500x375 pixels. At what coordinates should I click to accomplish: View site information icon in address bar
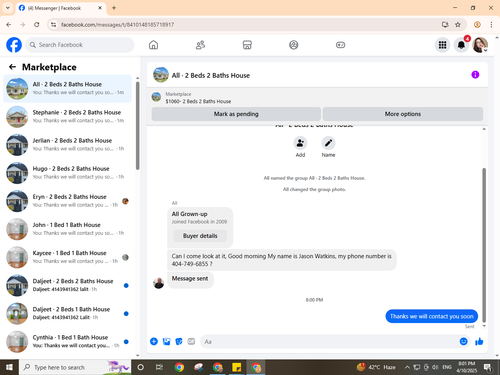[x=54, y=24]
